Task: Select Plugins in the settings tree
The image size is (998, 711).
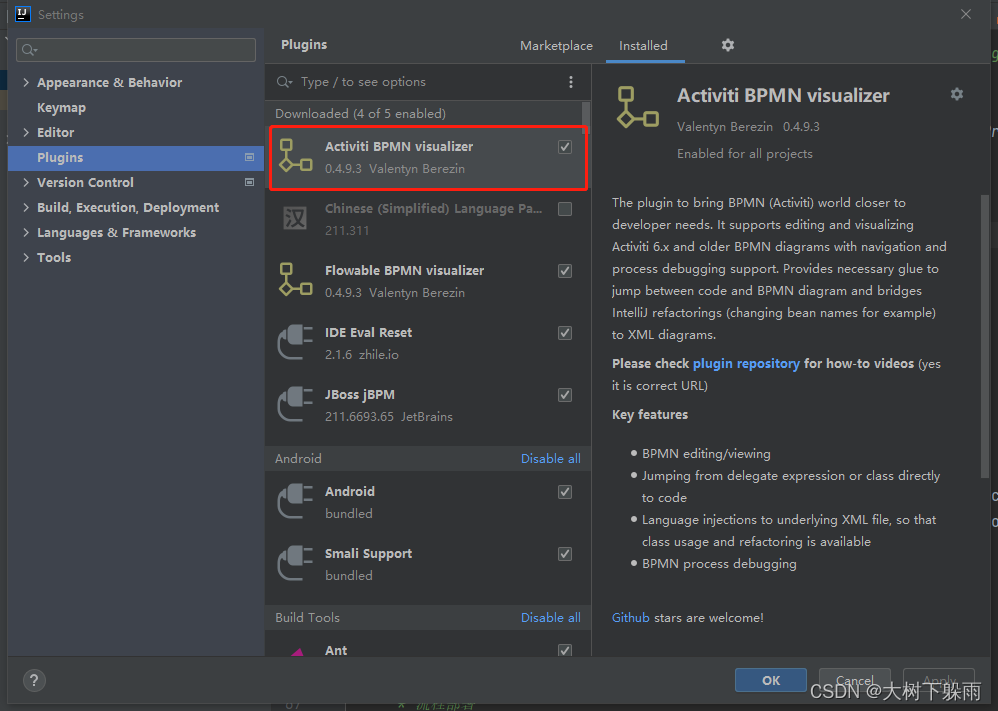Action: pyautogui.click(x=136, y=157)
